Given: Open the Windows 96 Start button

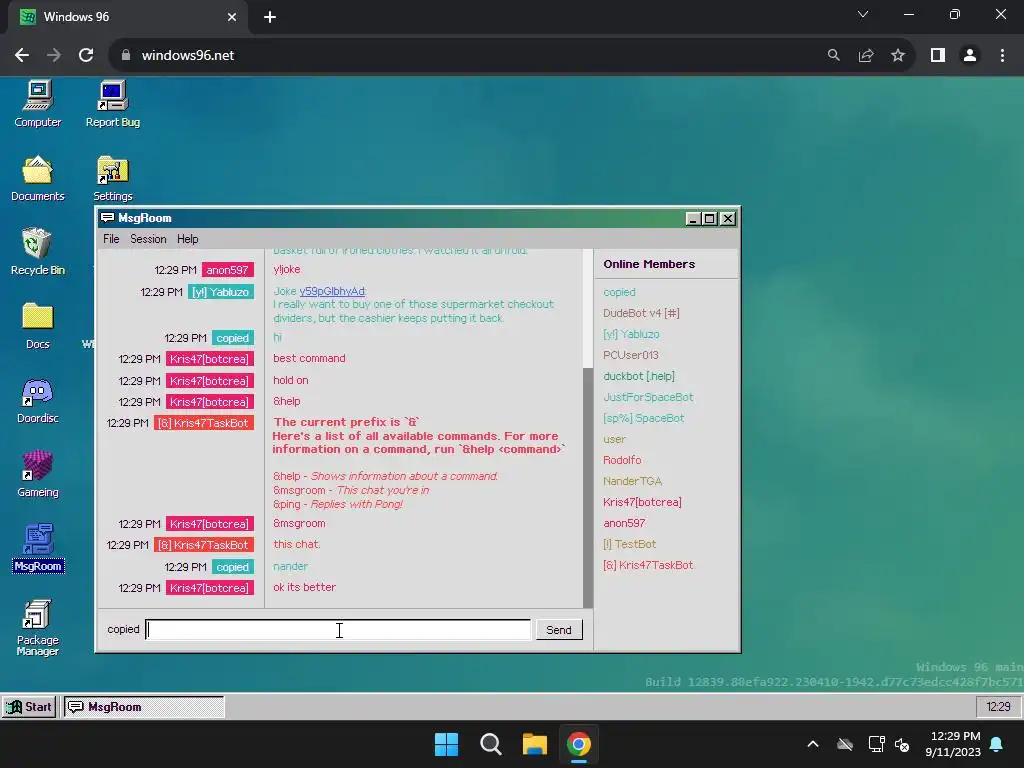Looking at the screenshot, I should pyautogui.click(x=29, y=707).
